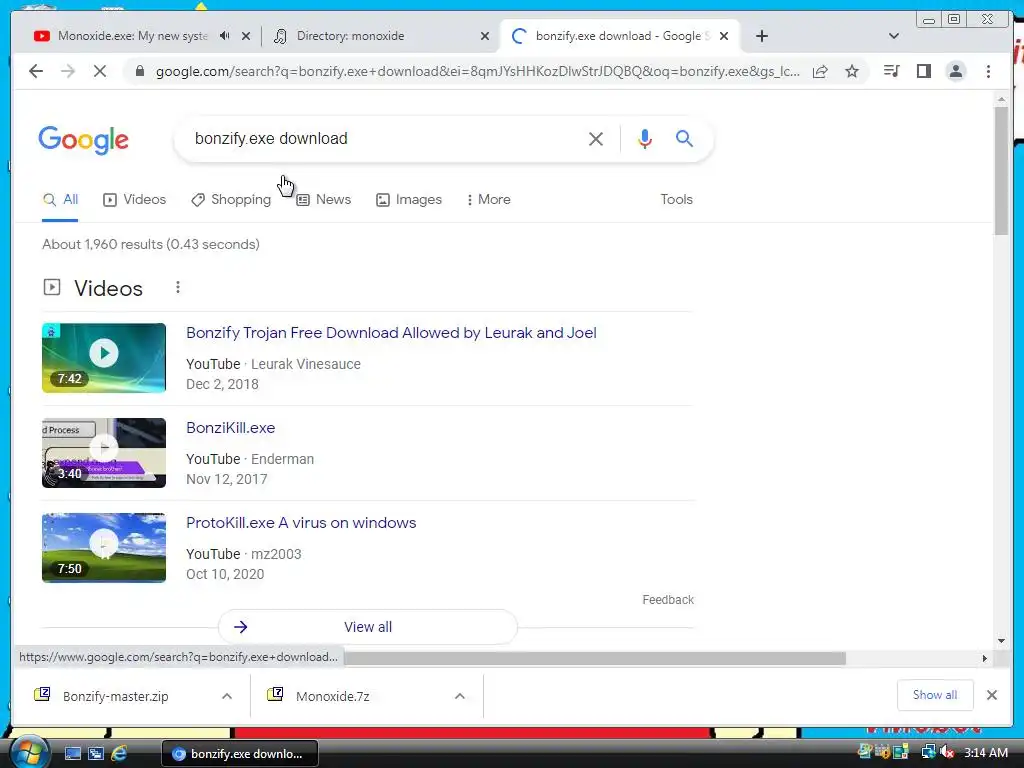
Task: Launch Internet Explorer from quick launch
Action: 120,754
